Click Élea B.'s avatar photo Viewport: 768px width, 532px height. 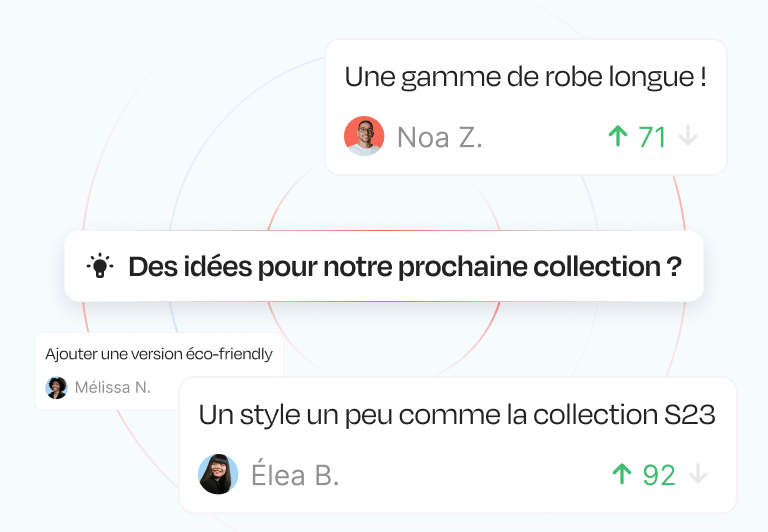pos(218,474)
